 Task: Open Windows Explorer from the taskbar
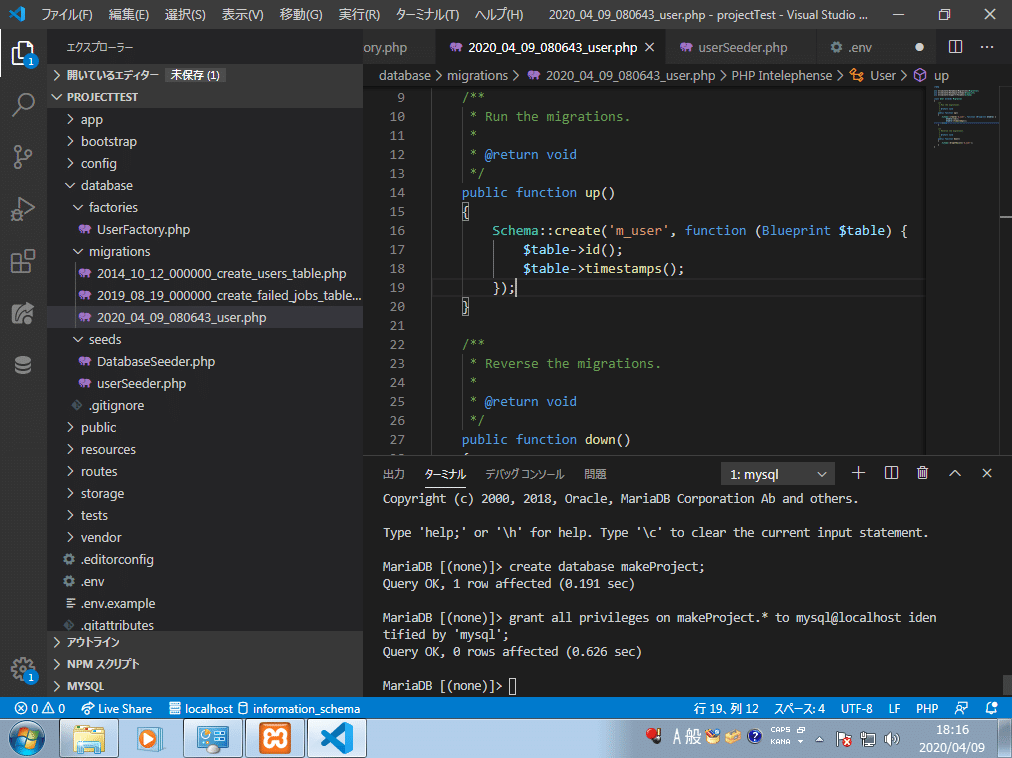pyautogui.click(x=88, y=738)
